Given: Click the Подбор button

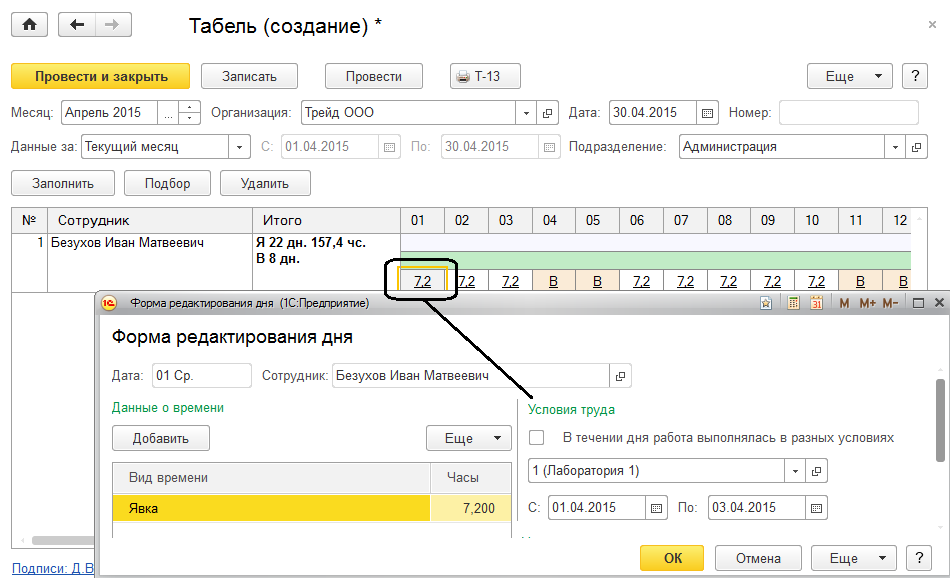Looking at the screenshot, I should coord(167,184).
